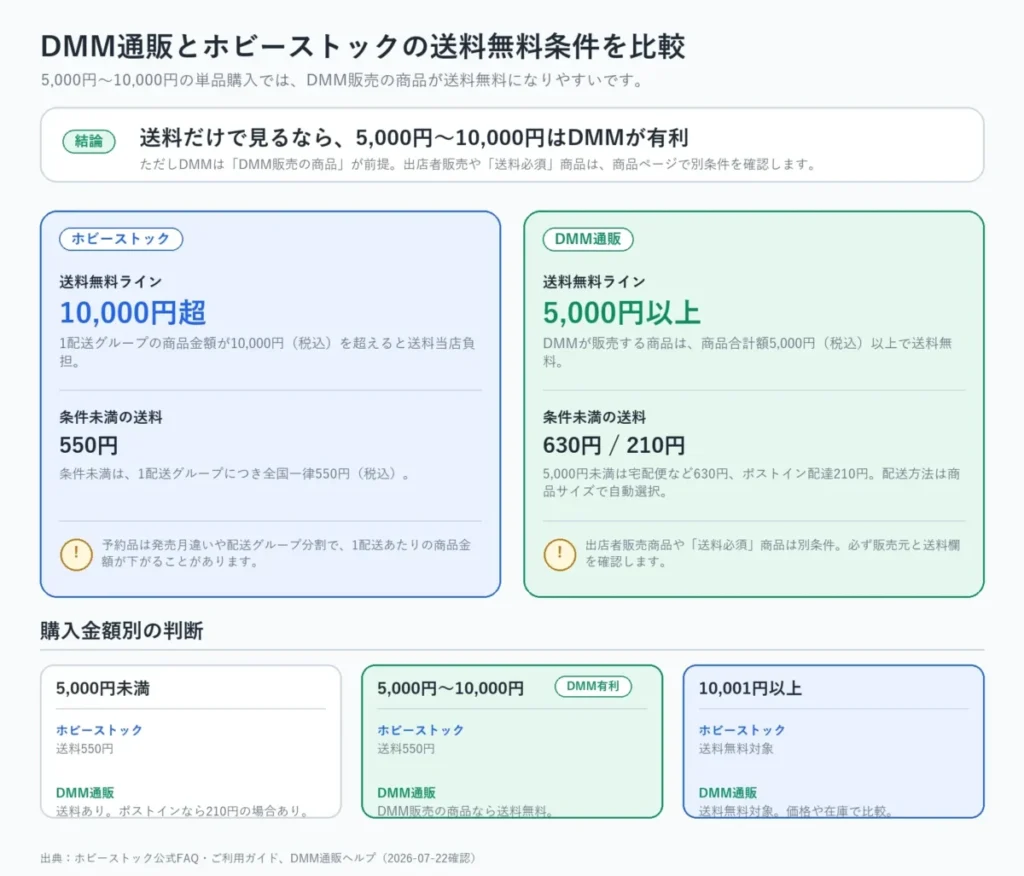1024x876 pixels.
Task: Click the warning icon in the ホビーストック card
Action: tap(76, 555)
